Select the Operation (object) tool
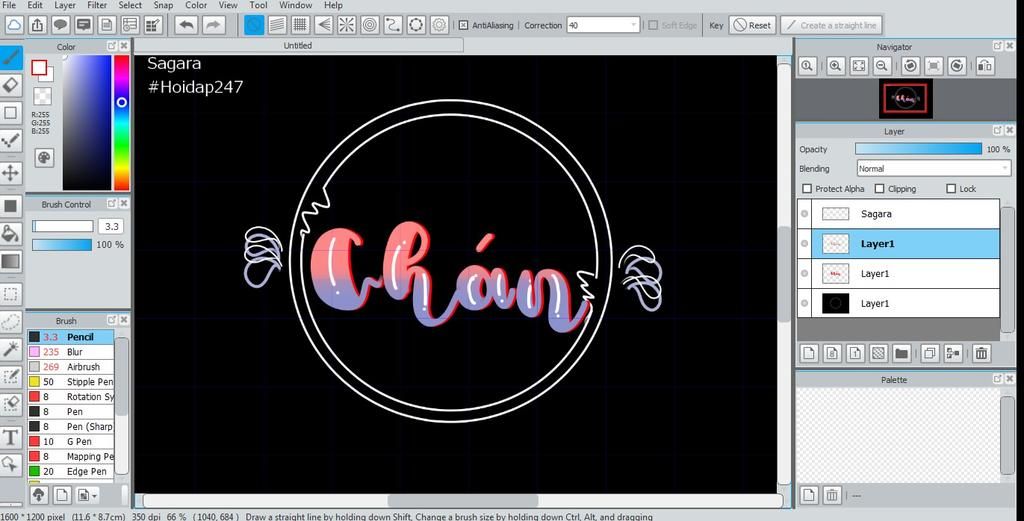Image resolution: width=1024 pixels, height=521 pixels. point(10,464)
